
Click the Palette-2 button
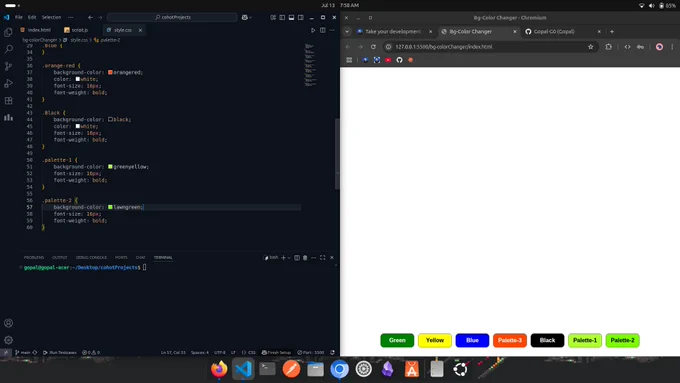coord(622,340)
